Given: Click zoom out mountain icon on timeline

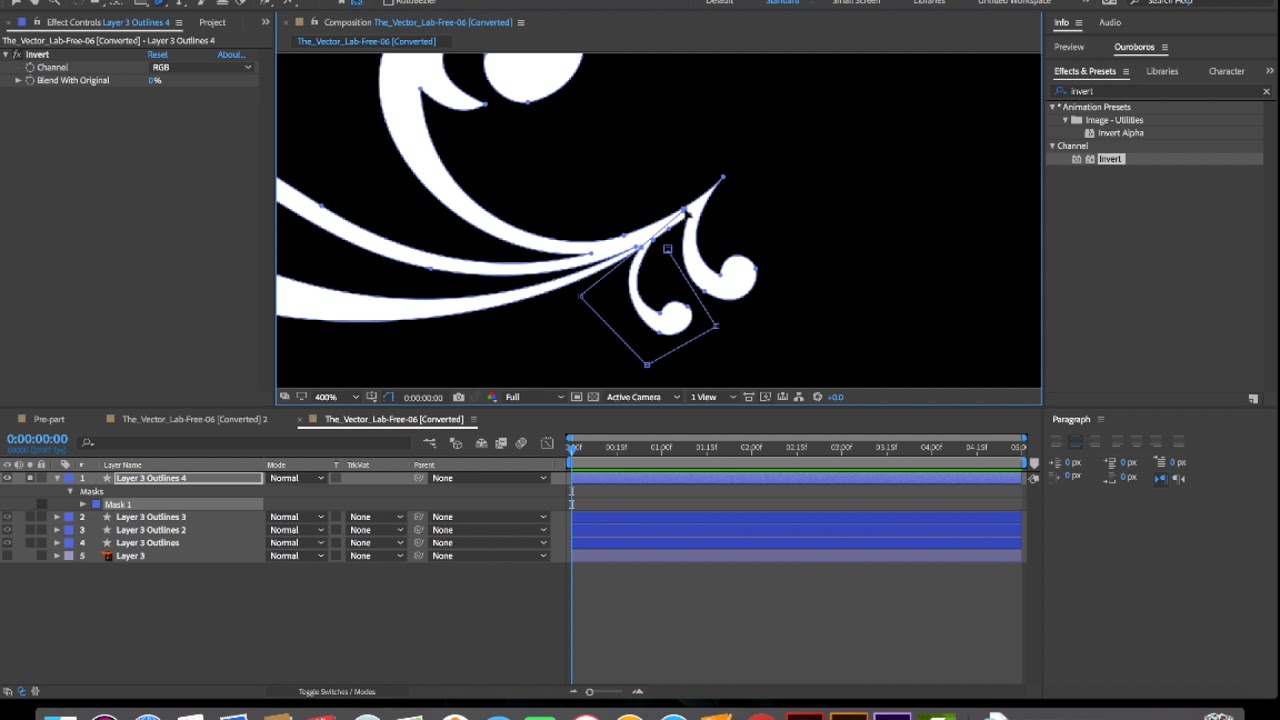Looking at the screenshot, I should click(x=573, y=691).
